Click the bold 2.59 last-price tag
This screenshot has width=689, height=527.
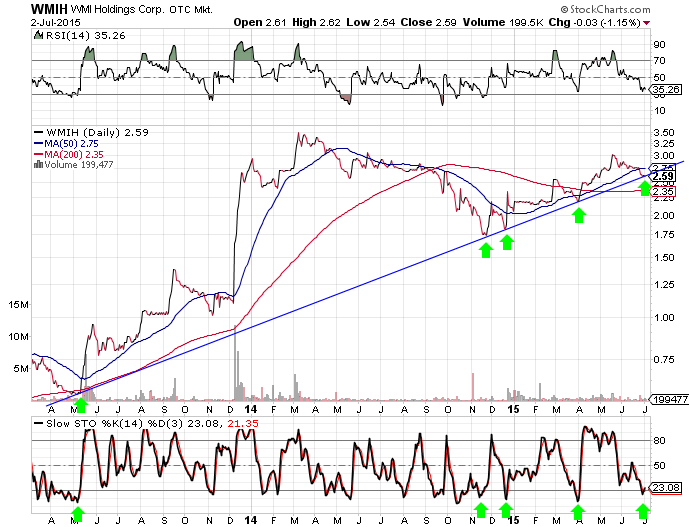664,176
